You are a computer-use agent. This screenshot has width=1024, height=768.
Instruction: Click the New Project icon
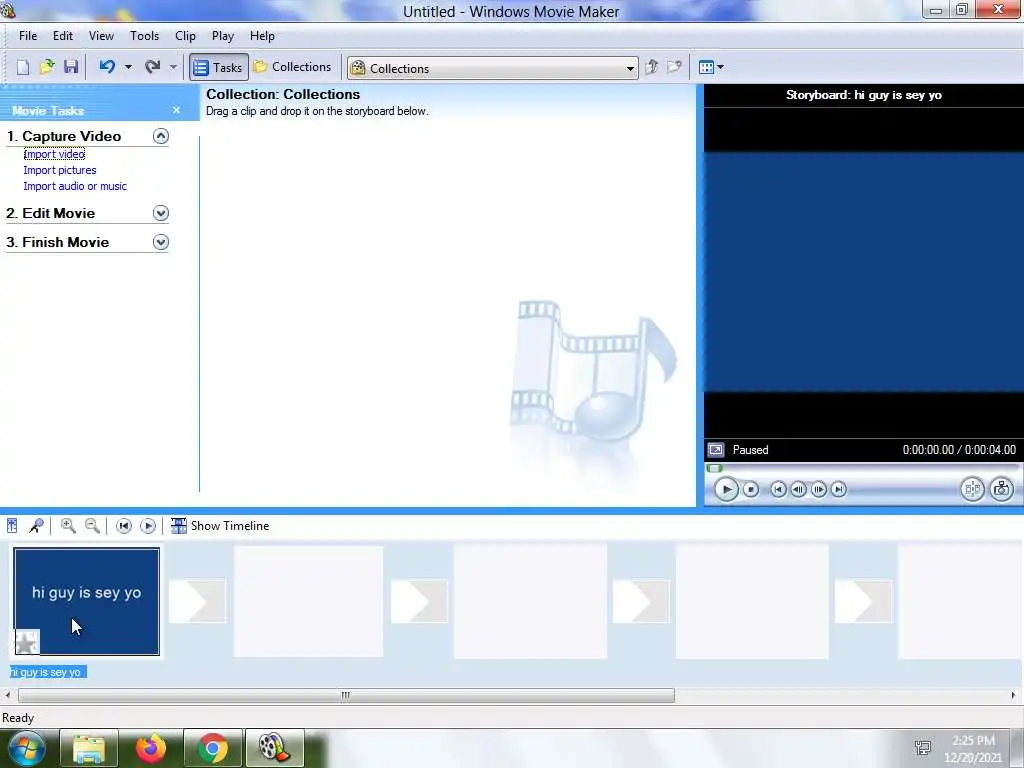click(23, 67)
